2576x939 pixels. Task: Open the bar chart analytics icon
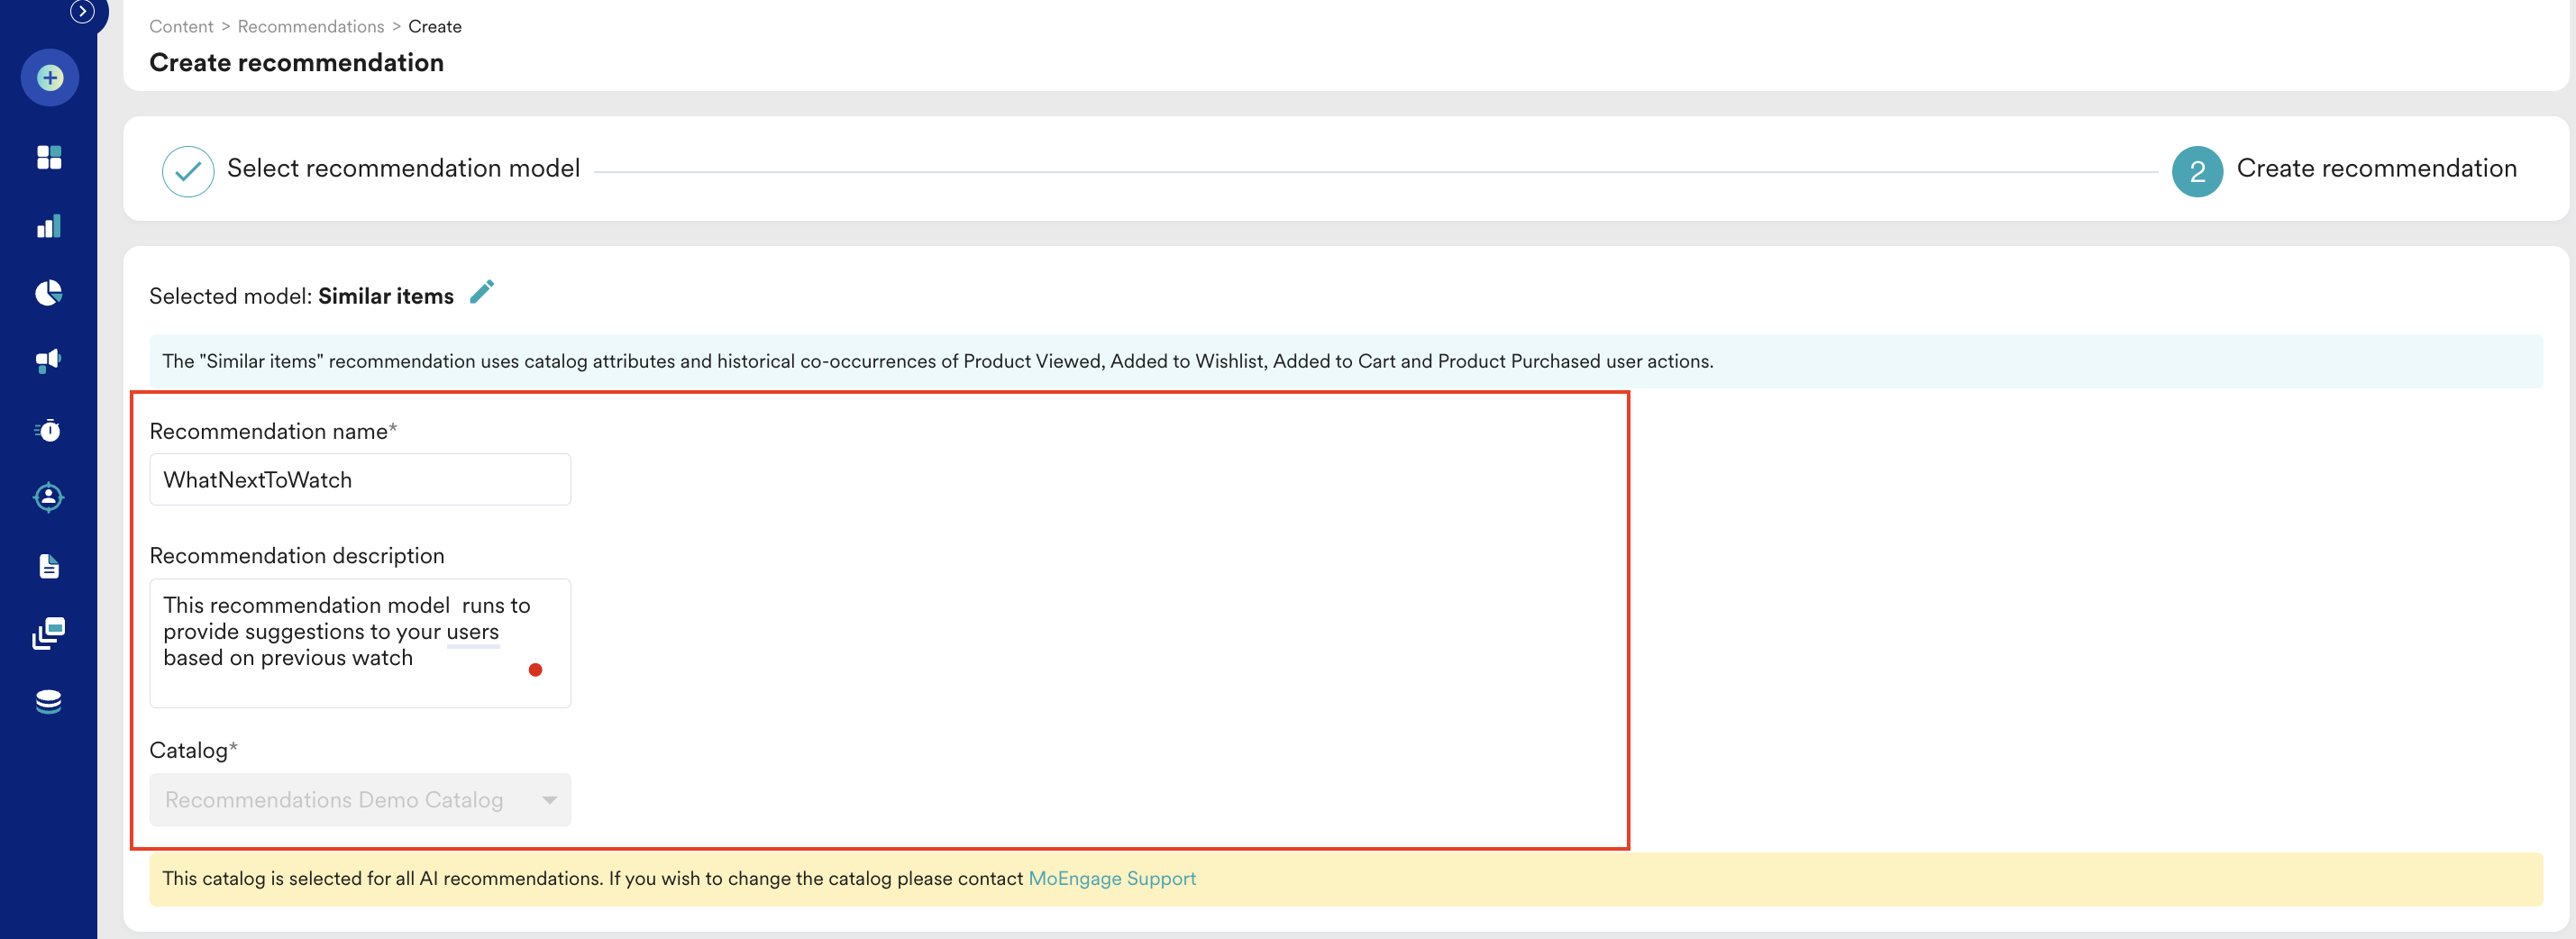(49, 227)
